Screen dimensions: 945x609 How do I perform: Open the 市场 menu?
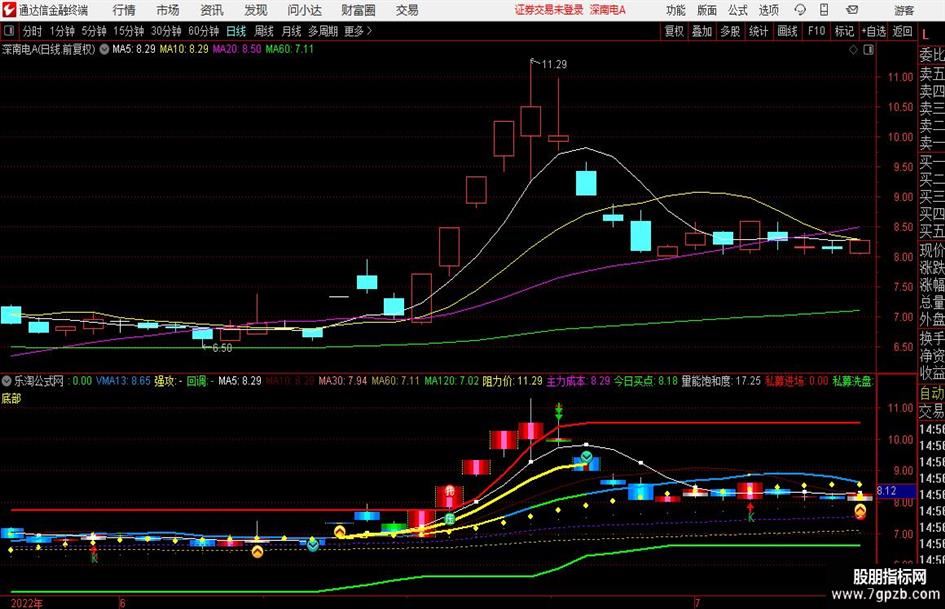tap(168, 10)
